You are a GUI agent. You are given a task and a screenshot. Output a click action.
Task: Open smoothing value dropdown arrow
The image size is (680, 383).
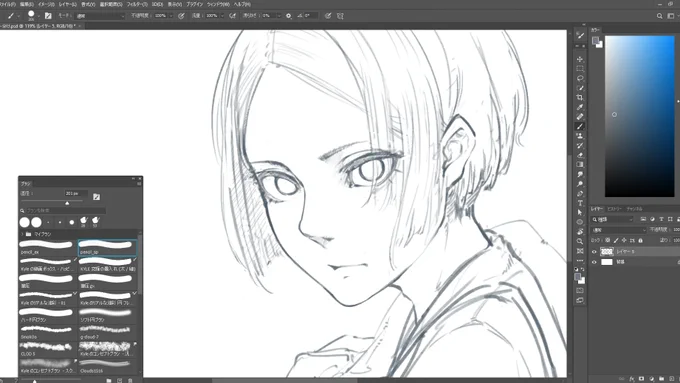(278, 16)
